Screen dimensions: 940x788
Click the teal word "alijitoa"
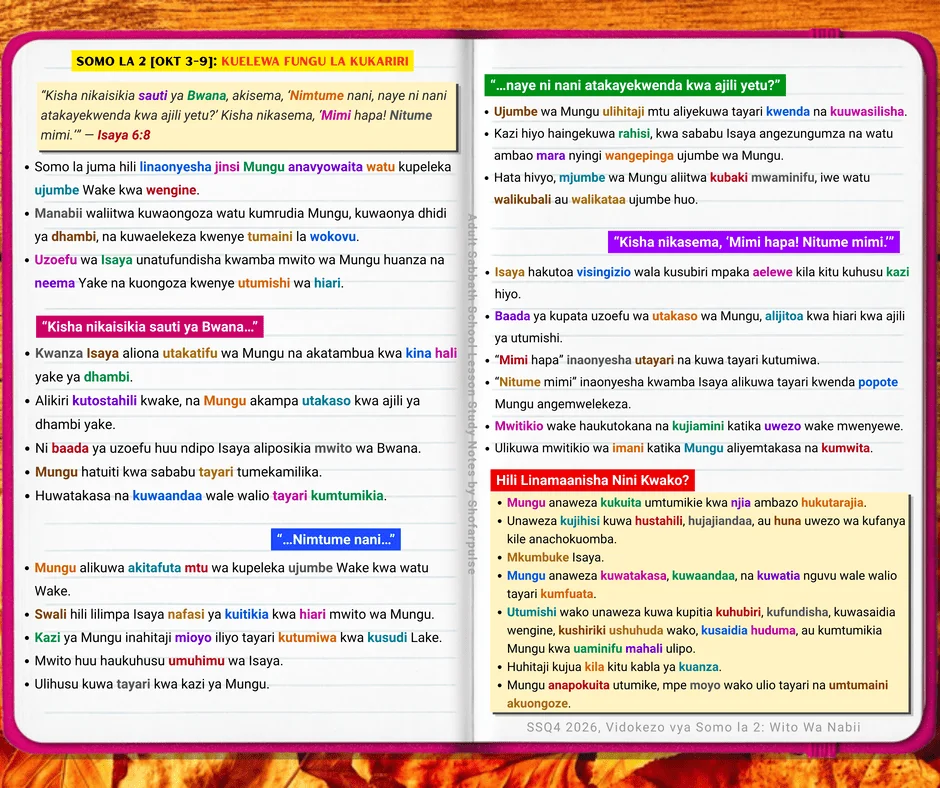[784, 316]
